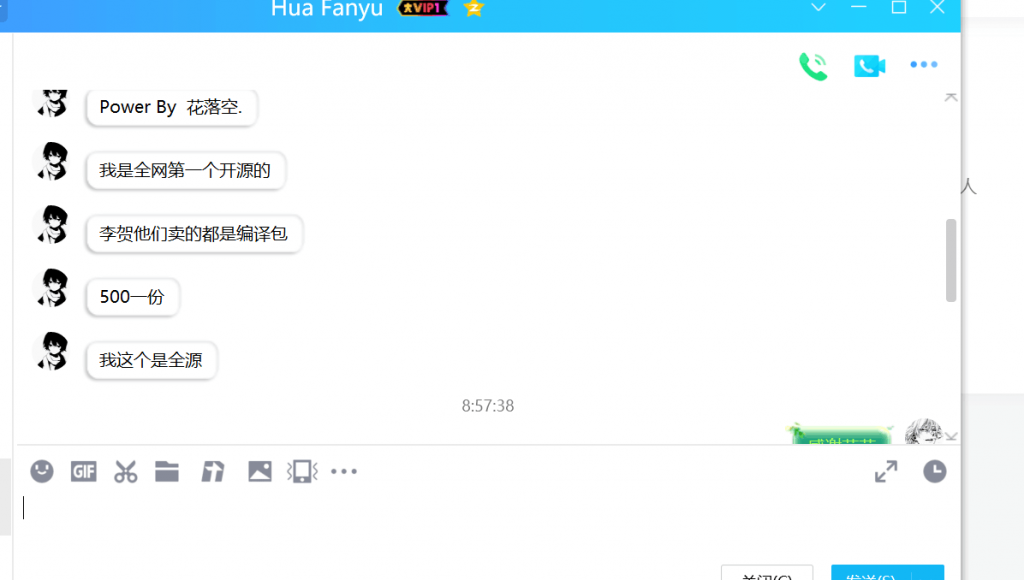Collapse chat with the top-right arrow
Image resolution: width=1024 pixels, height=580 pixels.
point(951,97)
